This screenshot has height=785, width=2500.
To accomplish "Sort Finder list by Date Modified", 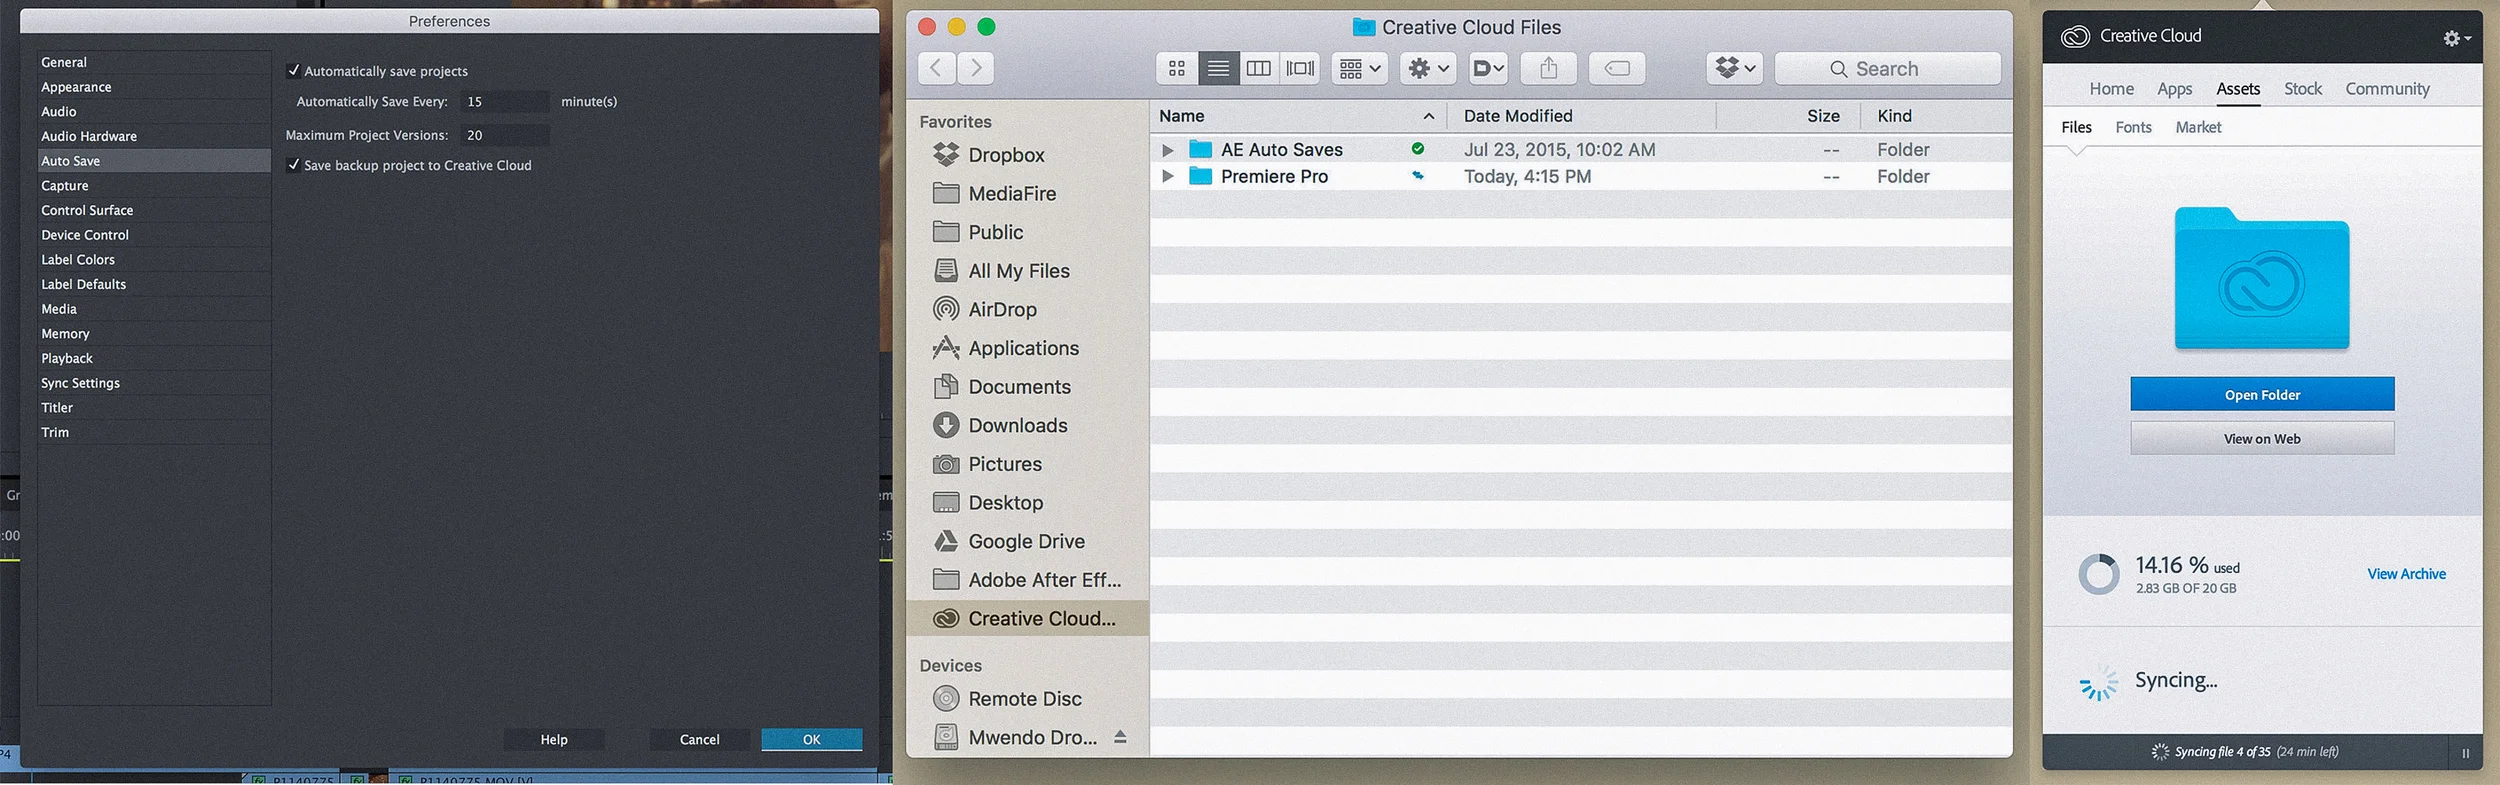I will click(1581, 116).
